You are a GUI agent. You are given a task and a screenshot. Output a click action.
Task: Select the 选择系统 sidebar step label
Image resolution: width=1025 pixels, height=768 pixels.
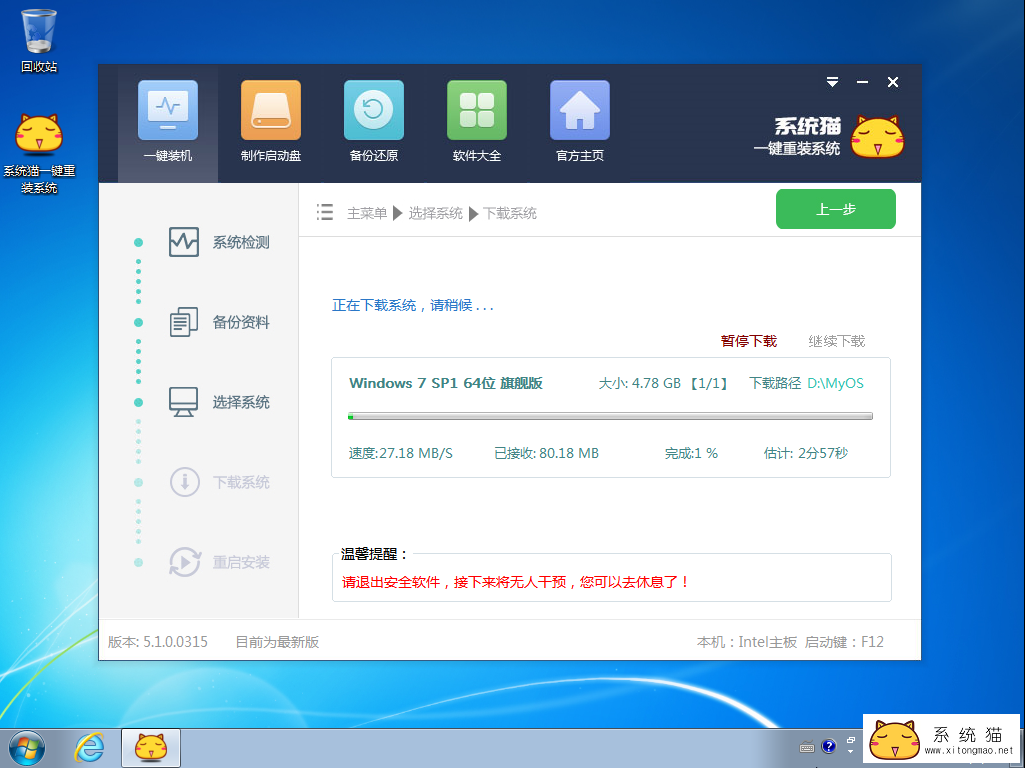[241, 402]
